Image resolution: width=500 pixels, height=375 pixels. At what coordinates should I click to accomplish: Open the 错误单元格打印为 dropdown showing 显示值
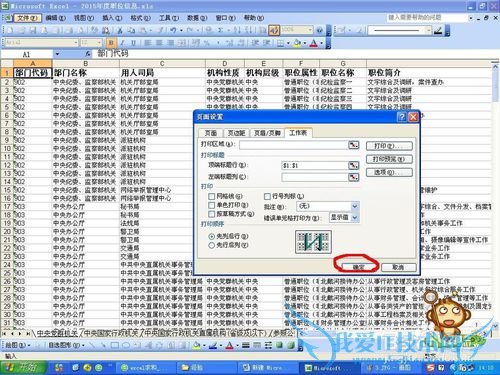point(355,218)
